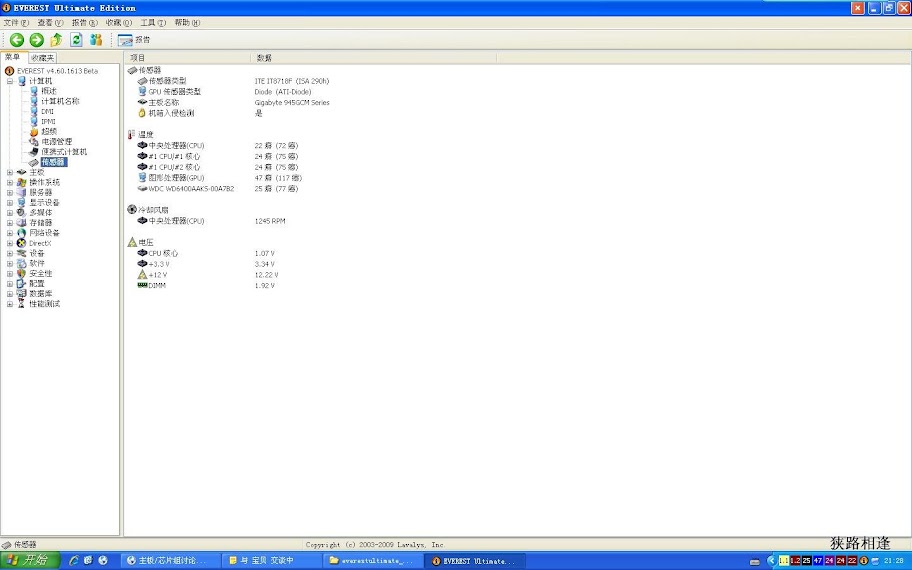Image resolution: width=912 pixels, height=570 pixels.
Task: Click the 1245 RPM fan speed value
Action: tap(270, 221)
